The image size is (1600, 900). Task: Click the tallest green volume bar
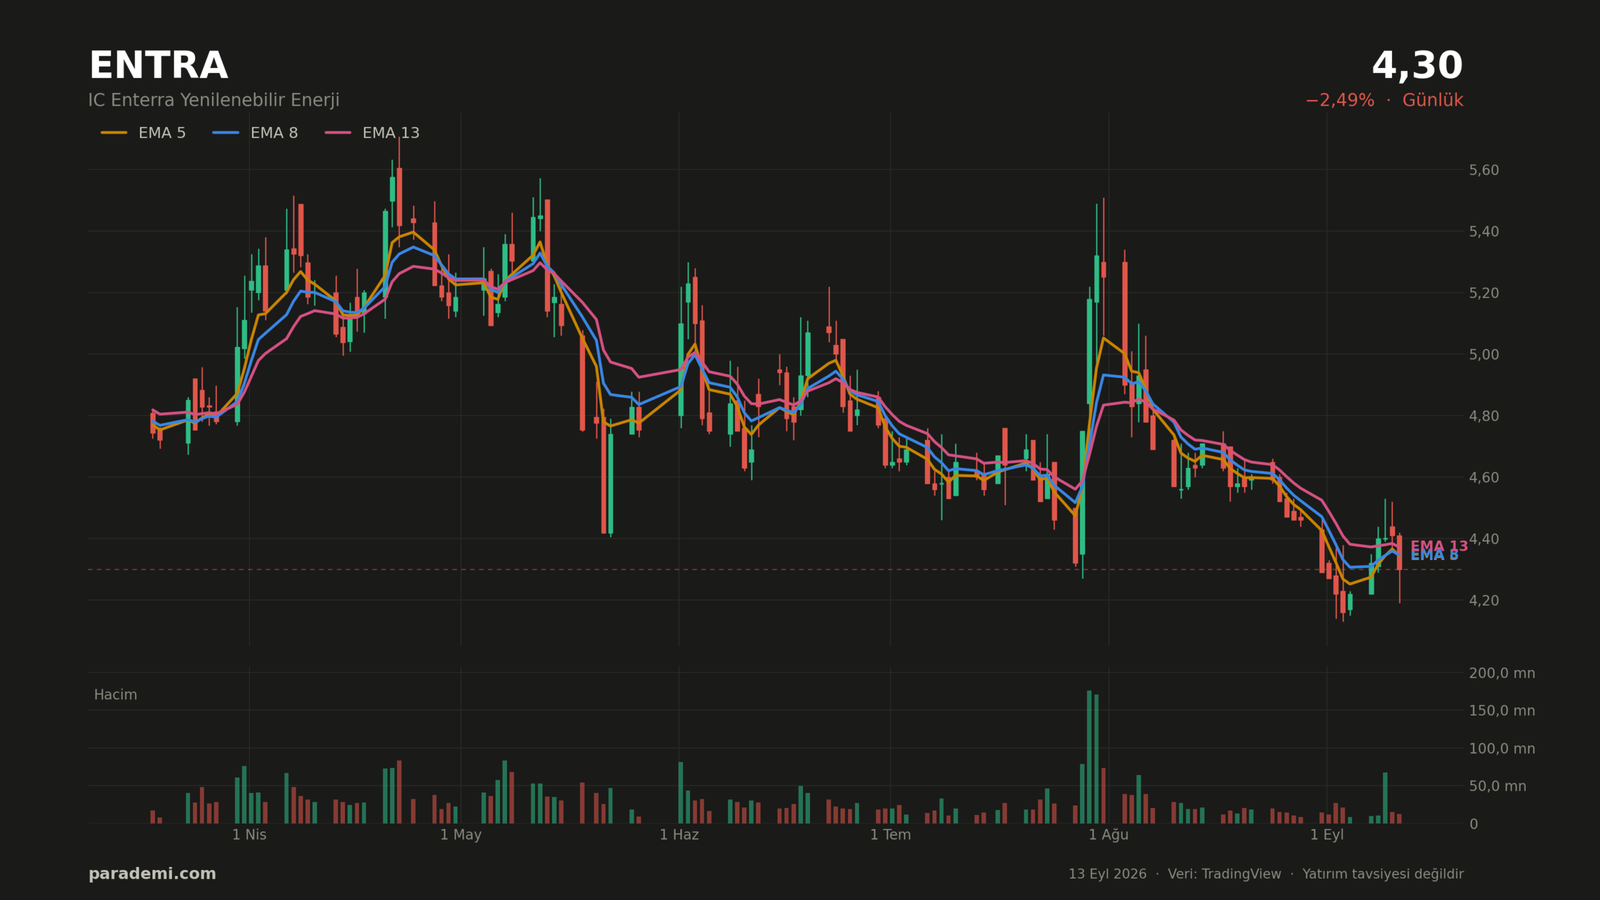pyautogui.click(x=1089, y=757)
